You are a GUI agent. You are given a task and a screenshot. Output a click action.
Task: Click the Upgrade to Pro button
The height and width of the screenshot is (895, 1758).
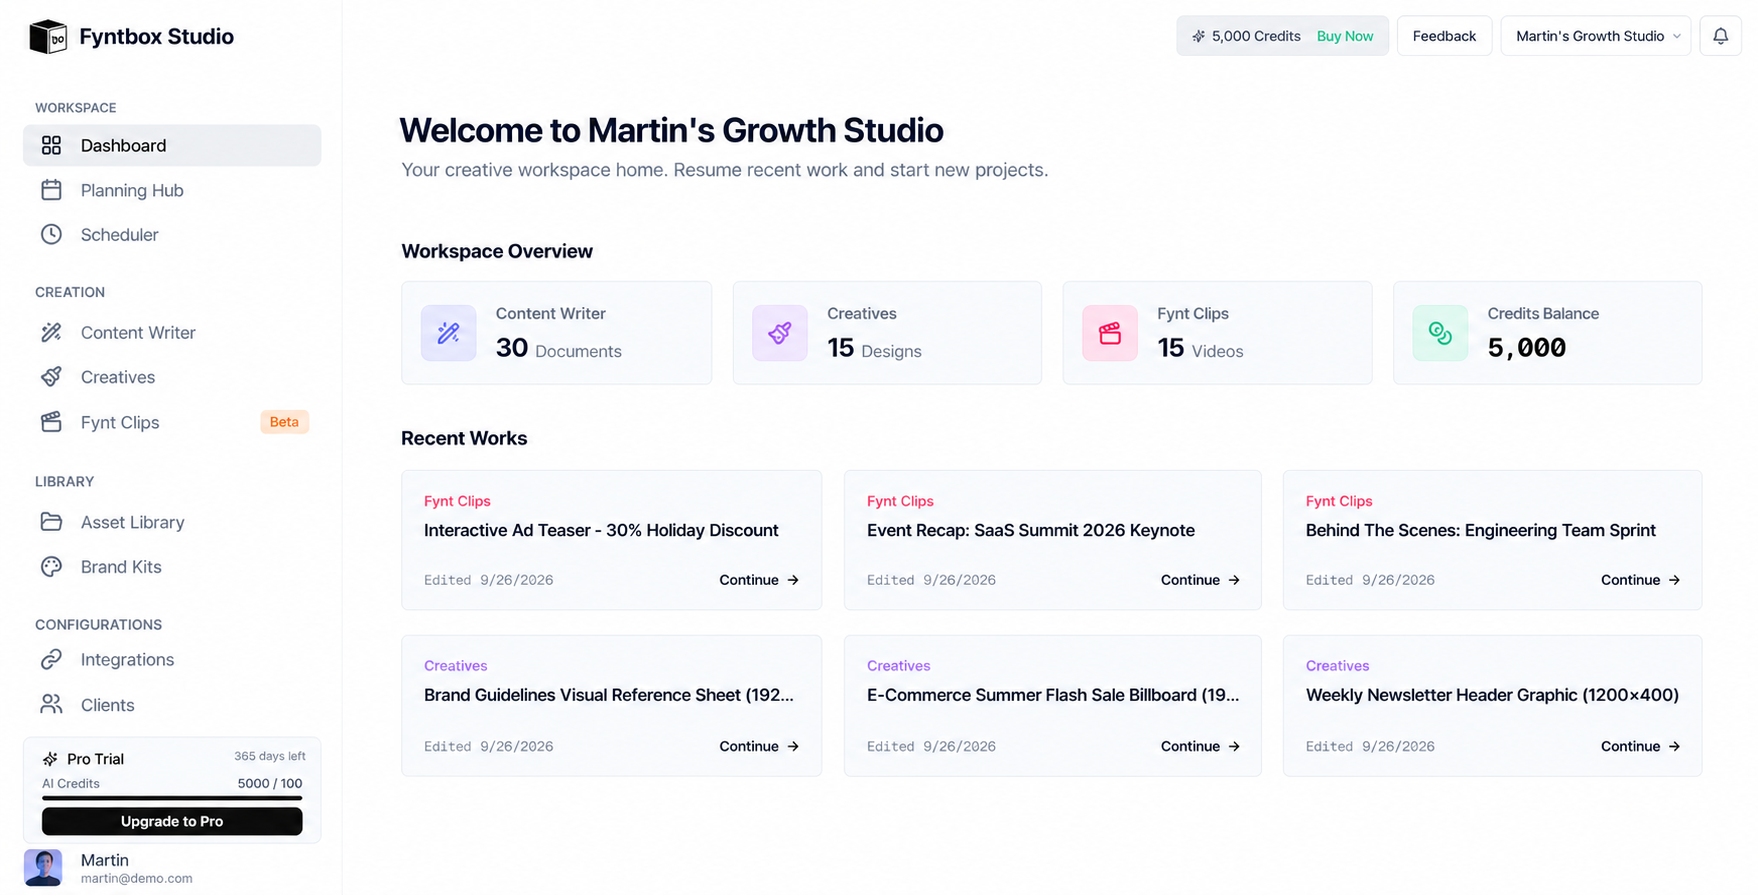tap(172, 821)
